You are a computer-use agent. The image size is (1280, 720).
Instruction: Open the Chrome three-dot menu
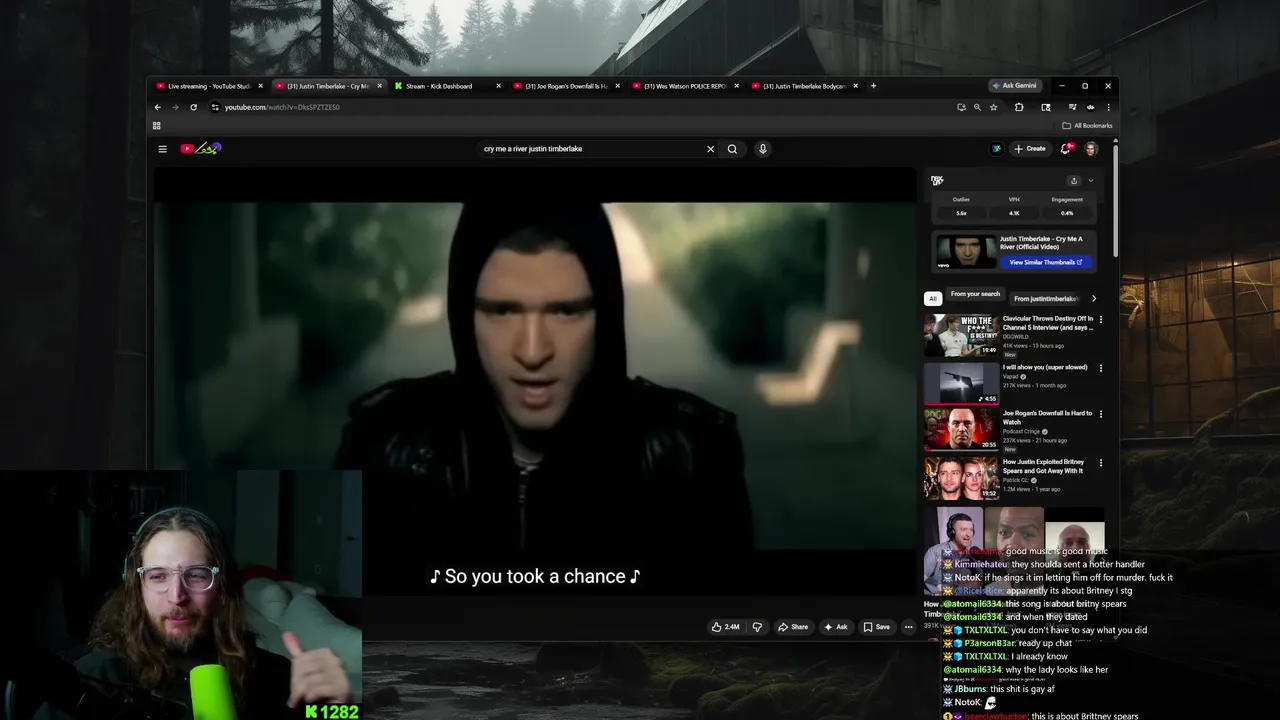(x=1108, y=107)
